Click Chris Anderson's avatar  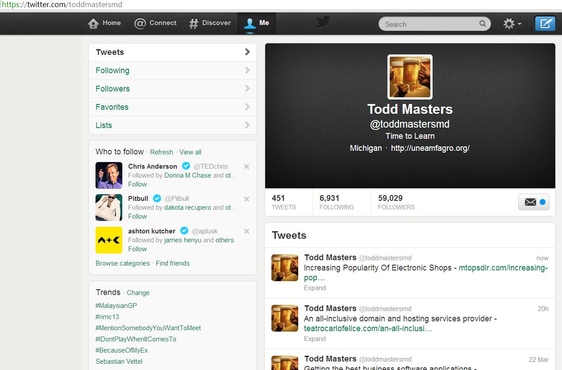tap(109, 175)
